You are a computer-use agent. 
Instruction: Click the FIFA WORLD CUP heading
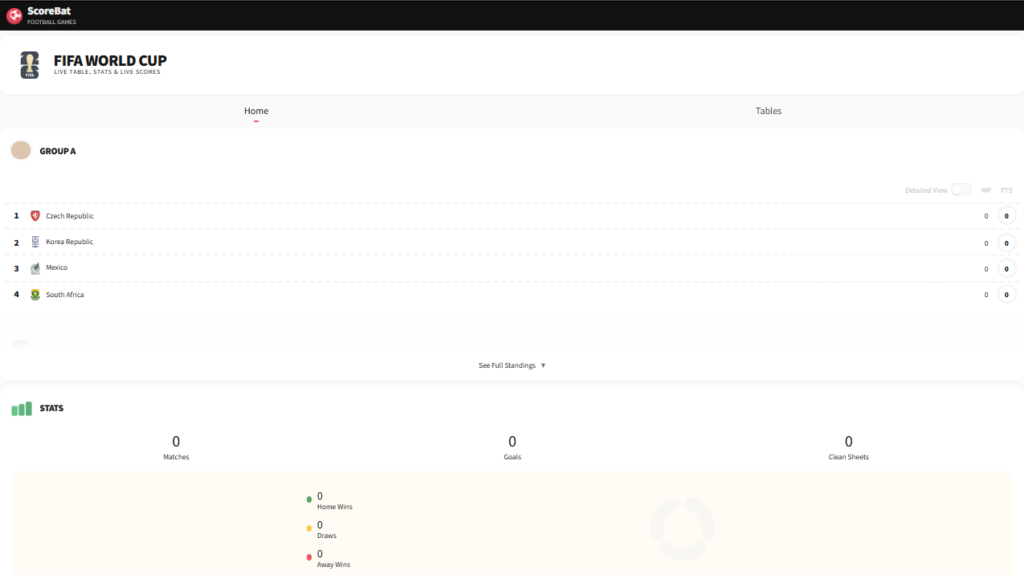[110, 60]
